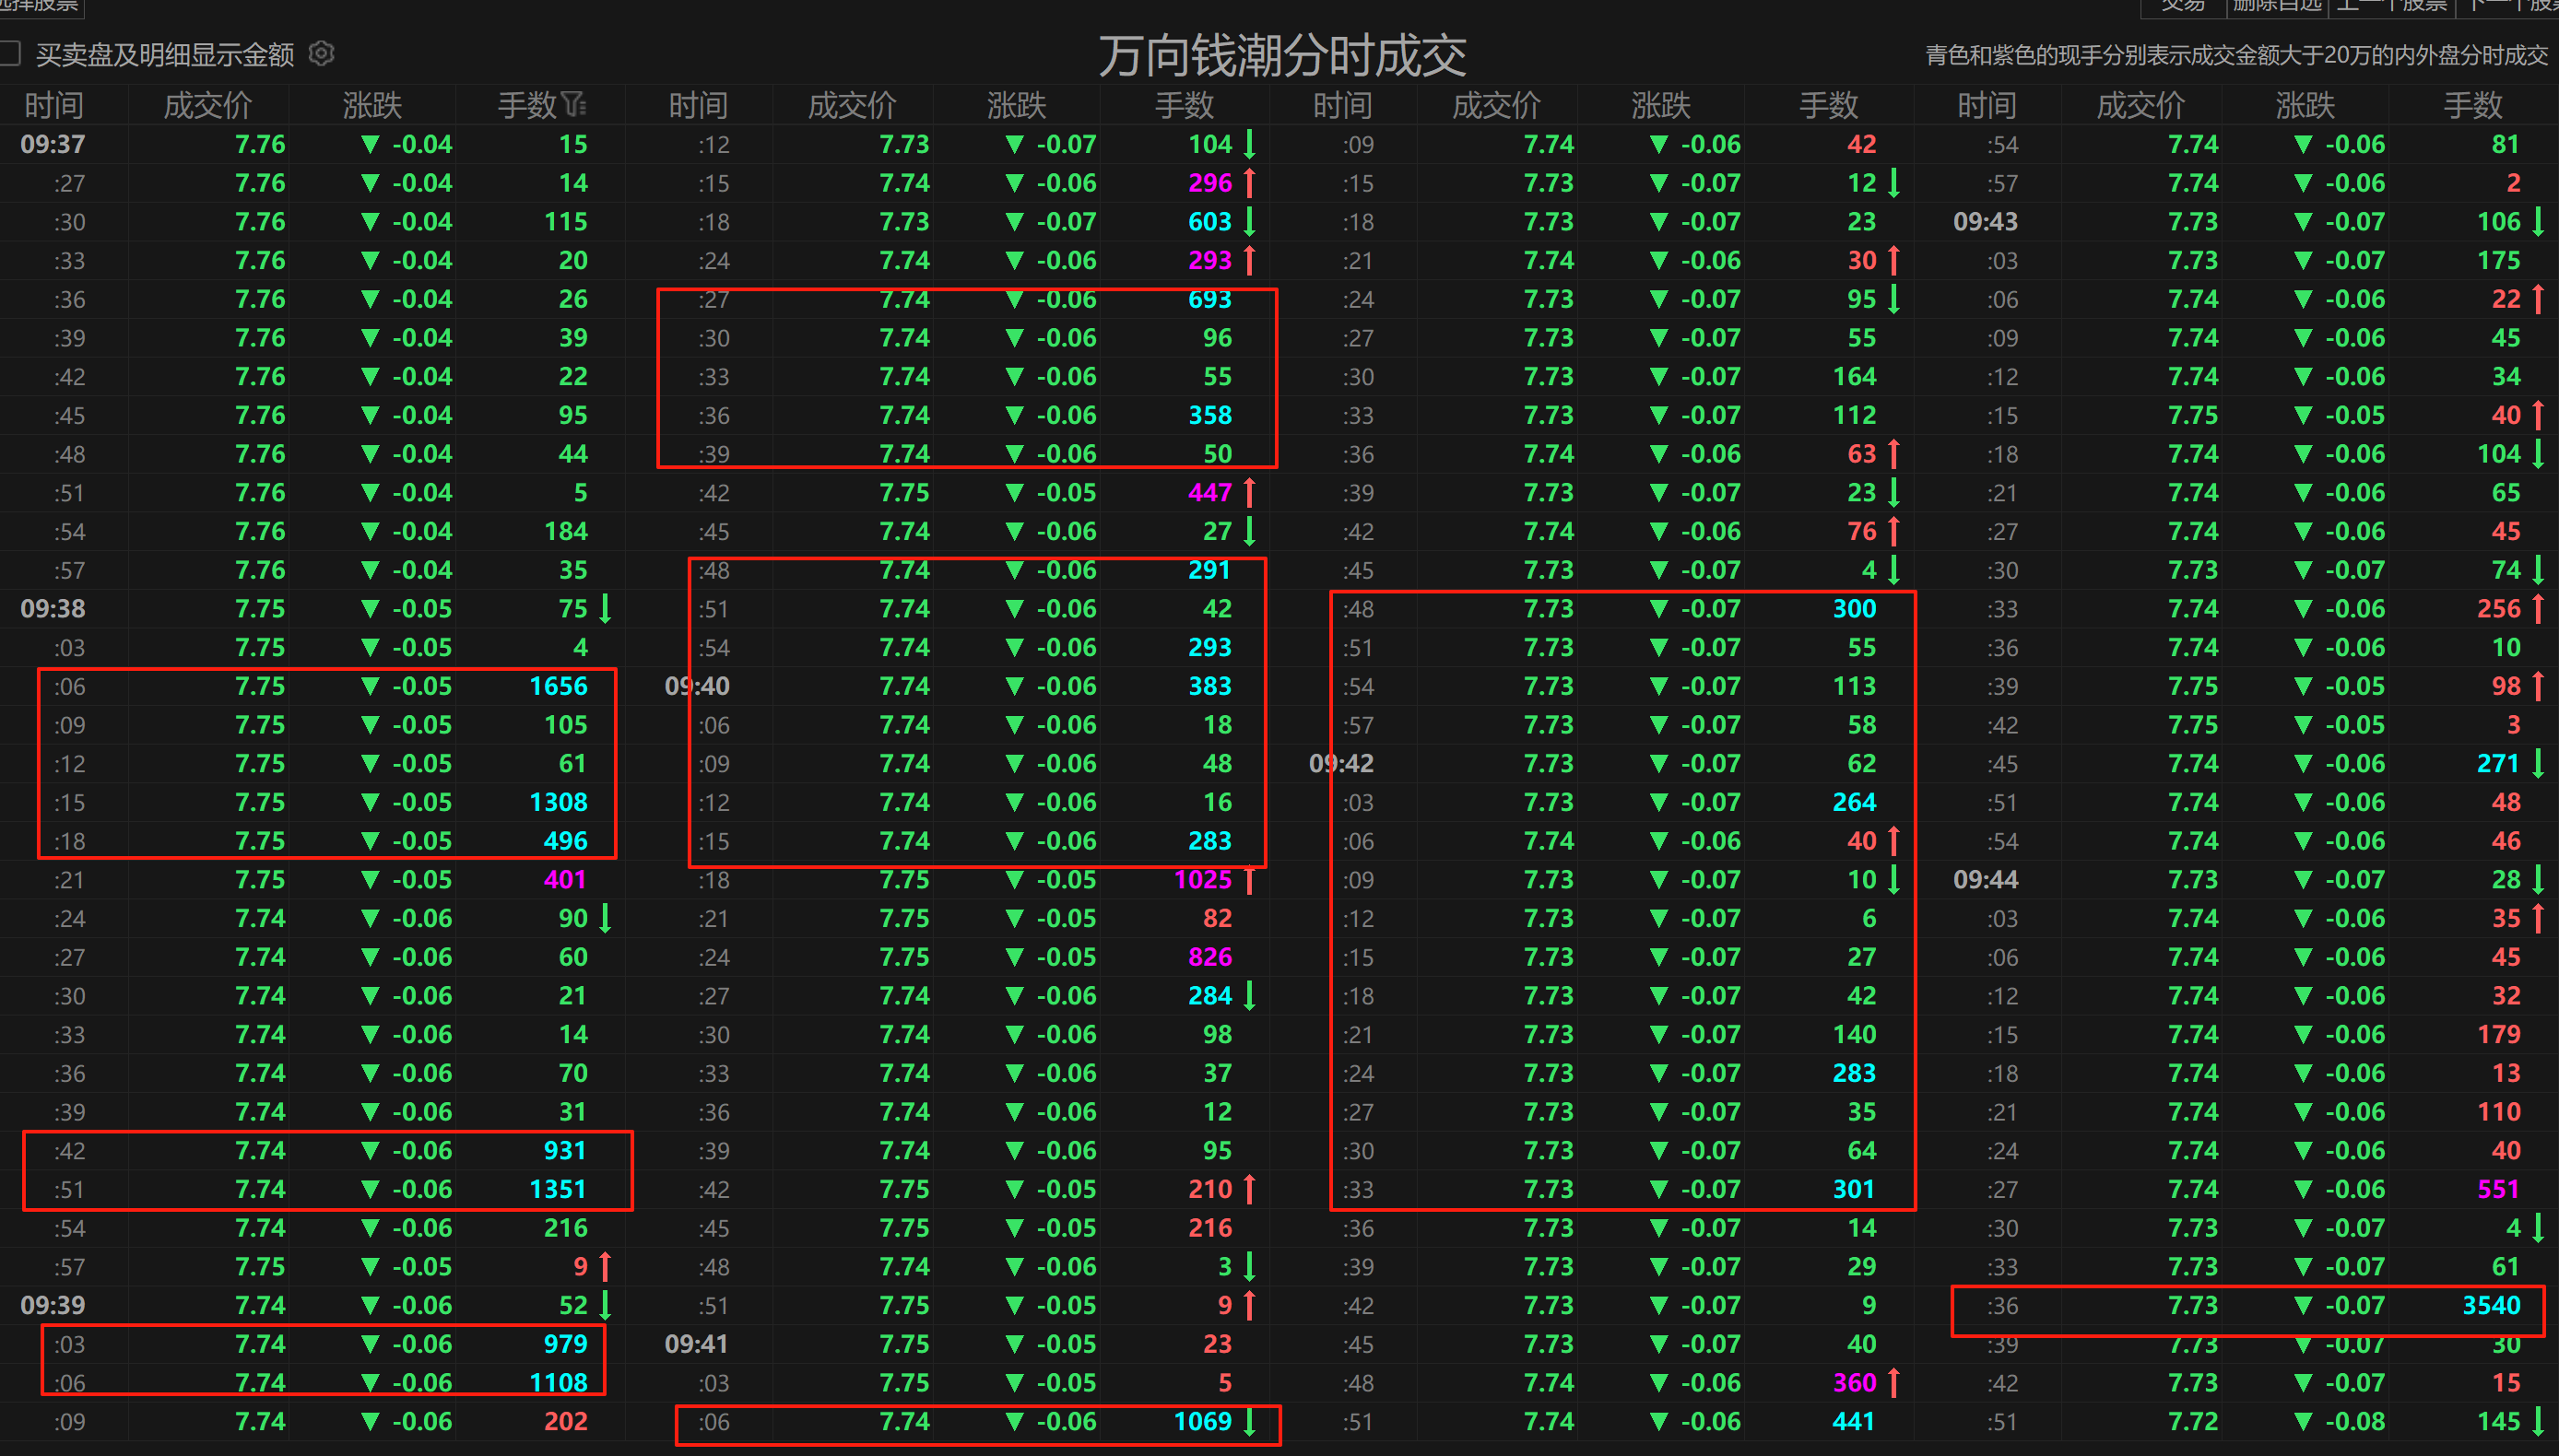Click the 358 lots value

coord(1210,415)
